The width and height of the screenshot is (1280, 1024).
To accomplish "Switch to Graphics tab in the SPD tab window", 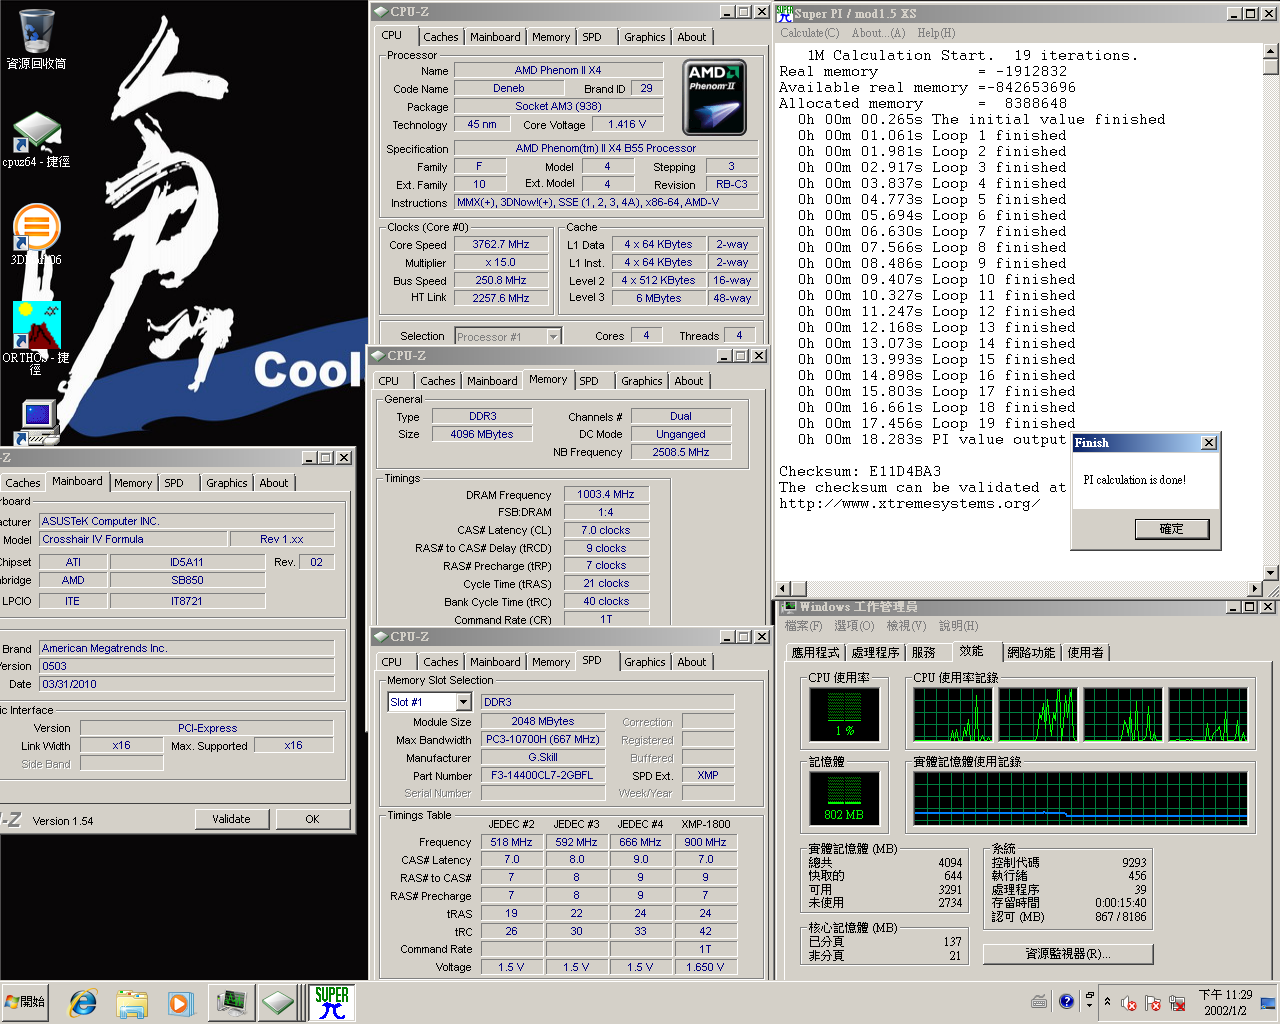I will click(644, 662).
